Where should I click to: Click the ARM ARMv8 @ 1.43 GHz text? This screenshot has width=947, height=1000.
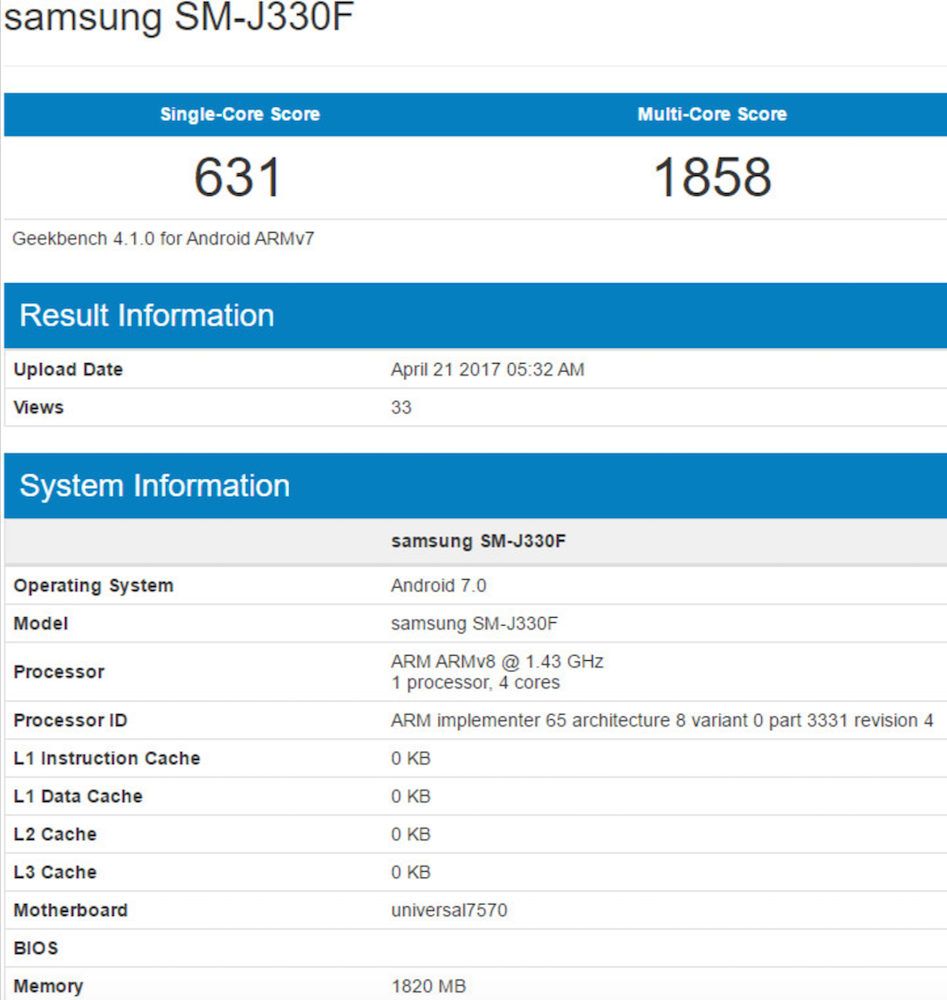[x=497, y=662]
